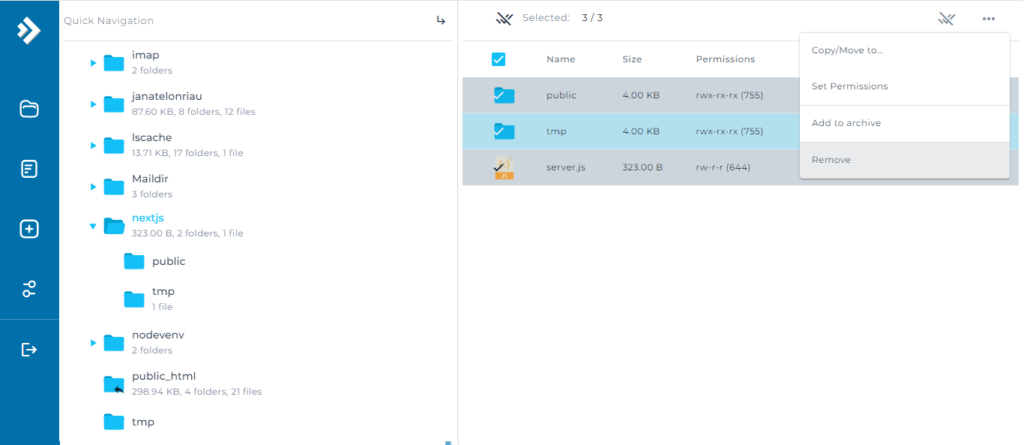This screenshot has width=1024, height=445.
Task: Click the public name in the file table
Action: 562,95
